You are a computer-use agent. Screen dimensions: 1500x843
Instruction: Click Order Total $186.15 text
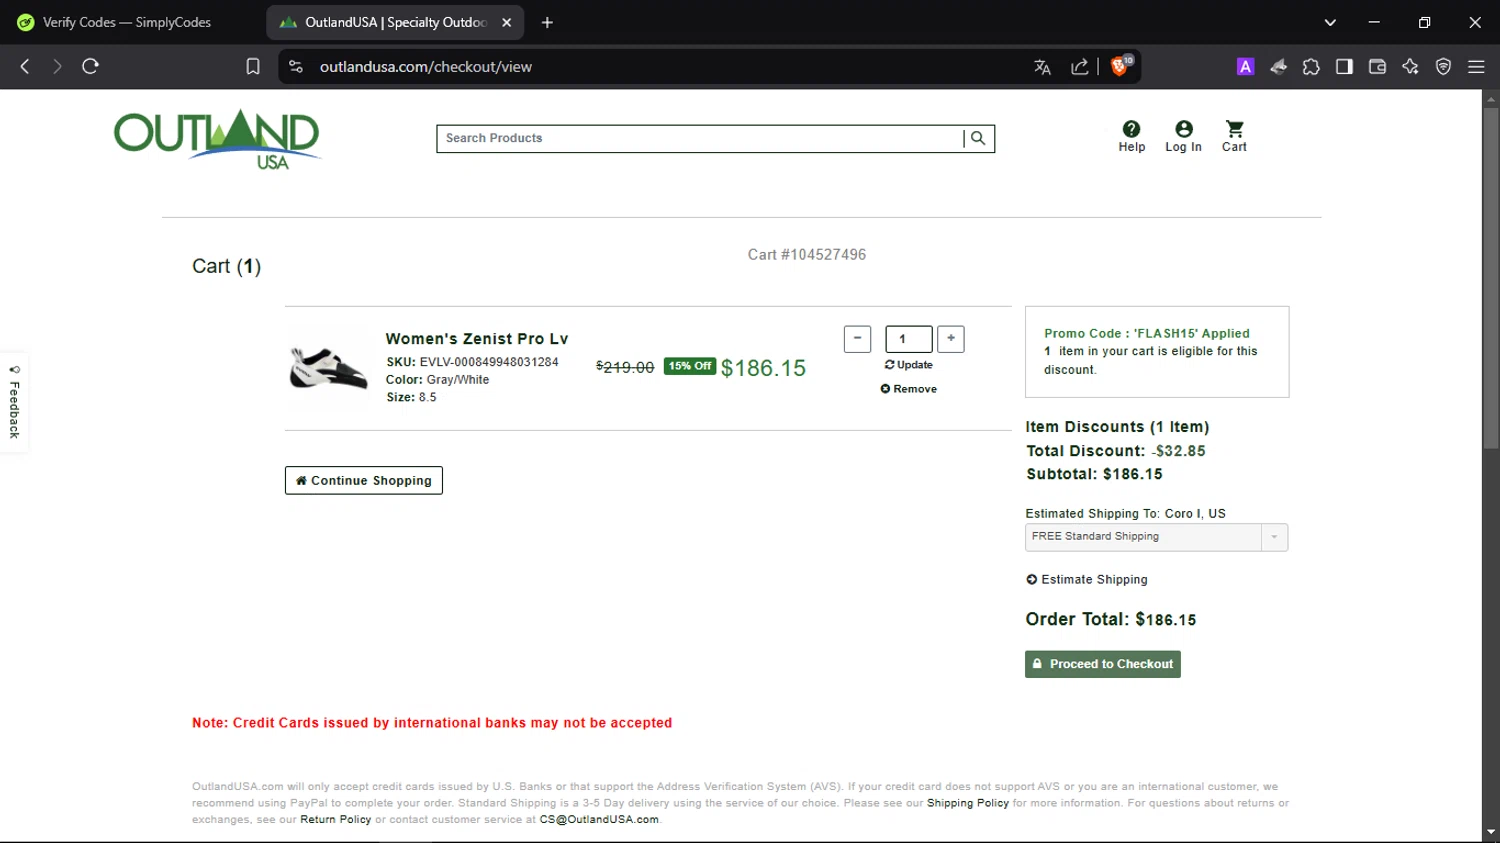tap(1110, 619)
